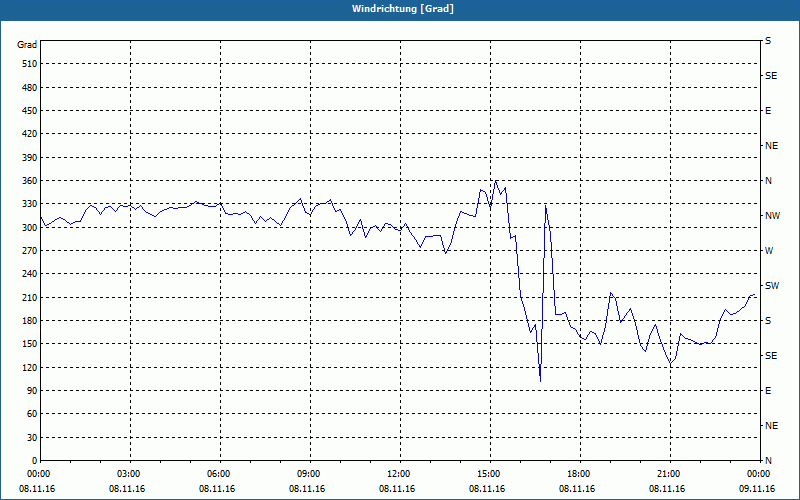Screen dimensions: 800x500
Task: Click the 03:00 time label
Action: click(129, 474)
